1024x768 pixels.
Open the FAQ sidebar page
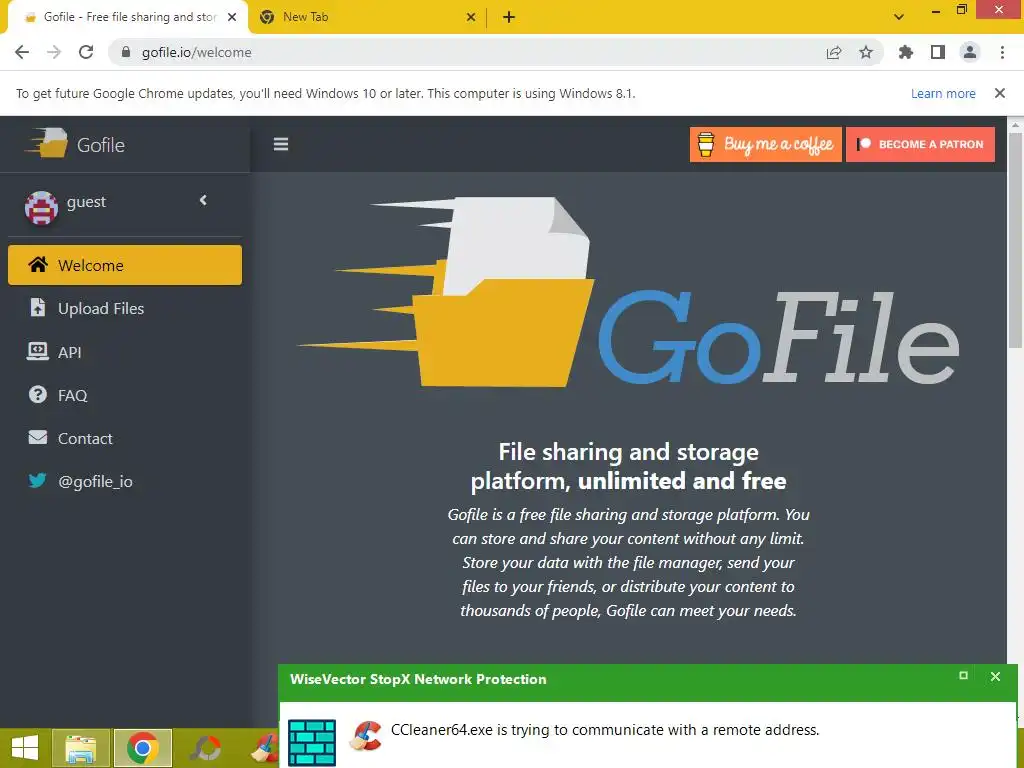[125, 395]
